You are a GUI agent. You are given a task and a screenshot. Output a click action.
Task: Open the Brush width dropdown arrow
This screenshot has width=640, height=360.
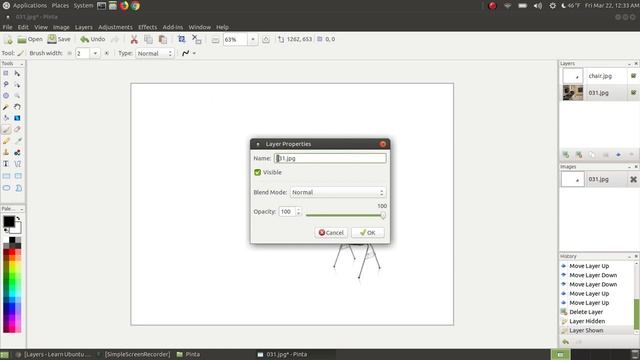tap(95, 53)
